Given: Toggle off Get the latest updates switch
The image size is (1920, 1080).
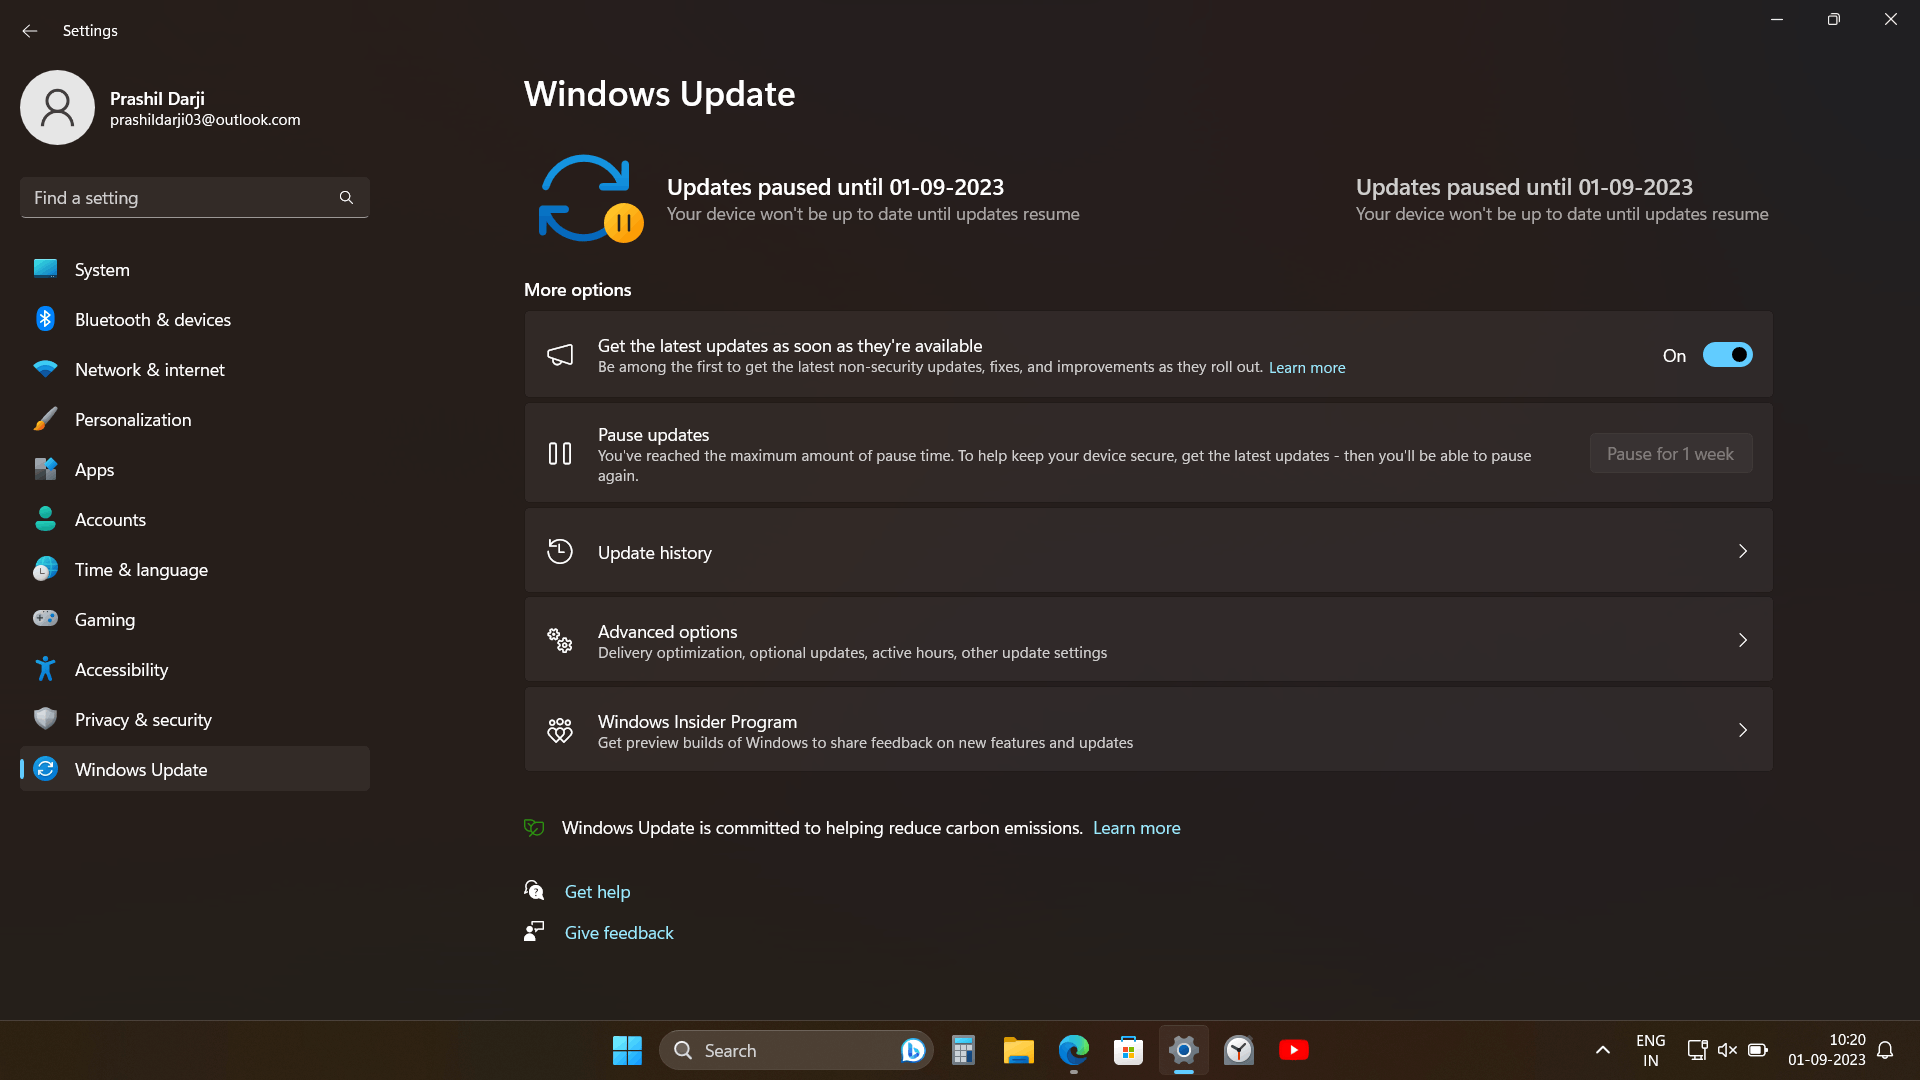Looking at the screenshot, I should (1727, 355).
